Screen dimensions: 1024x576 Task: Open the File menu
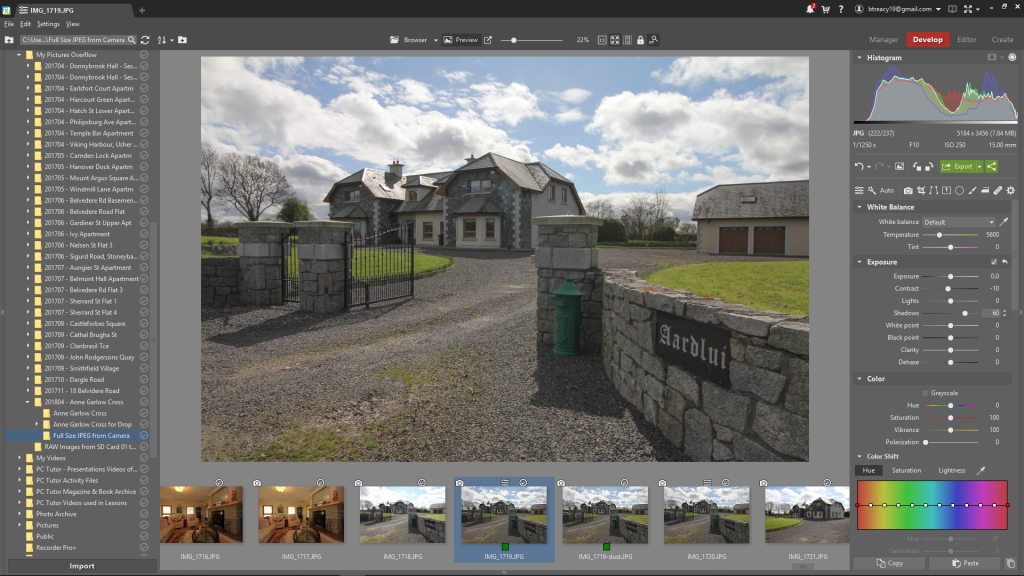pyautogui.click(x=9, y=24)
